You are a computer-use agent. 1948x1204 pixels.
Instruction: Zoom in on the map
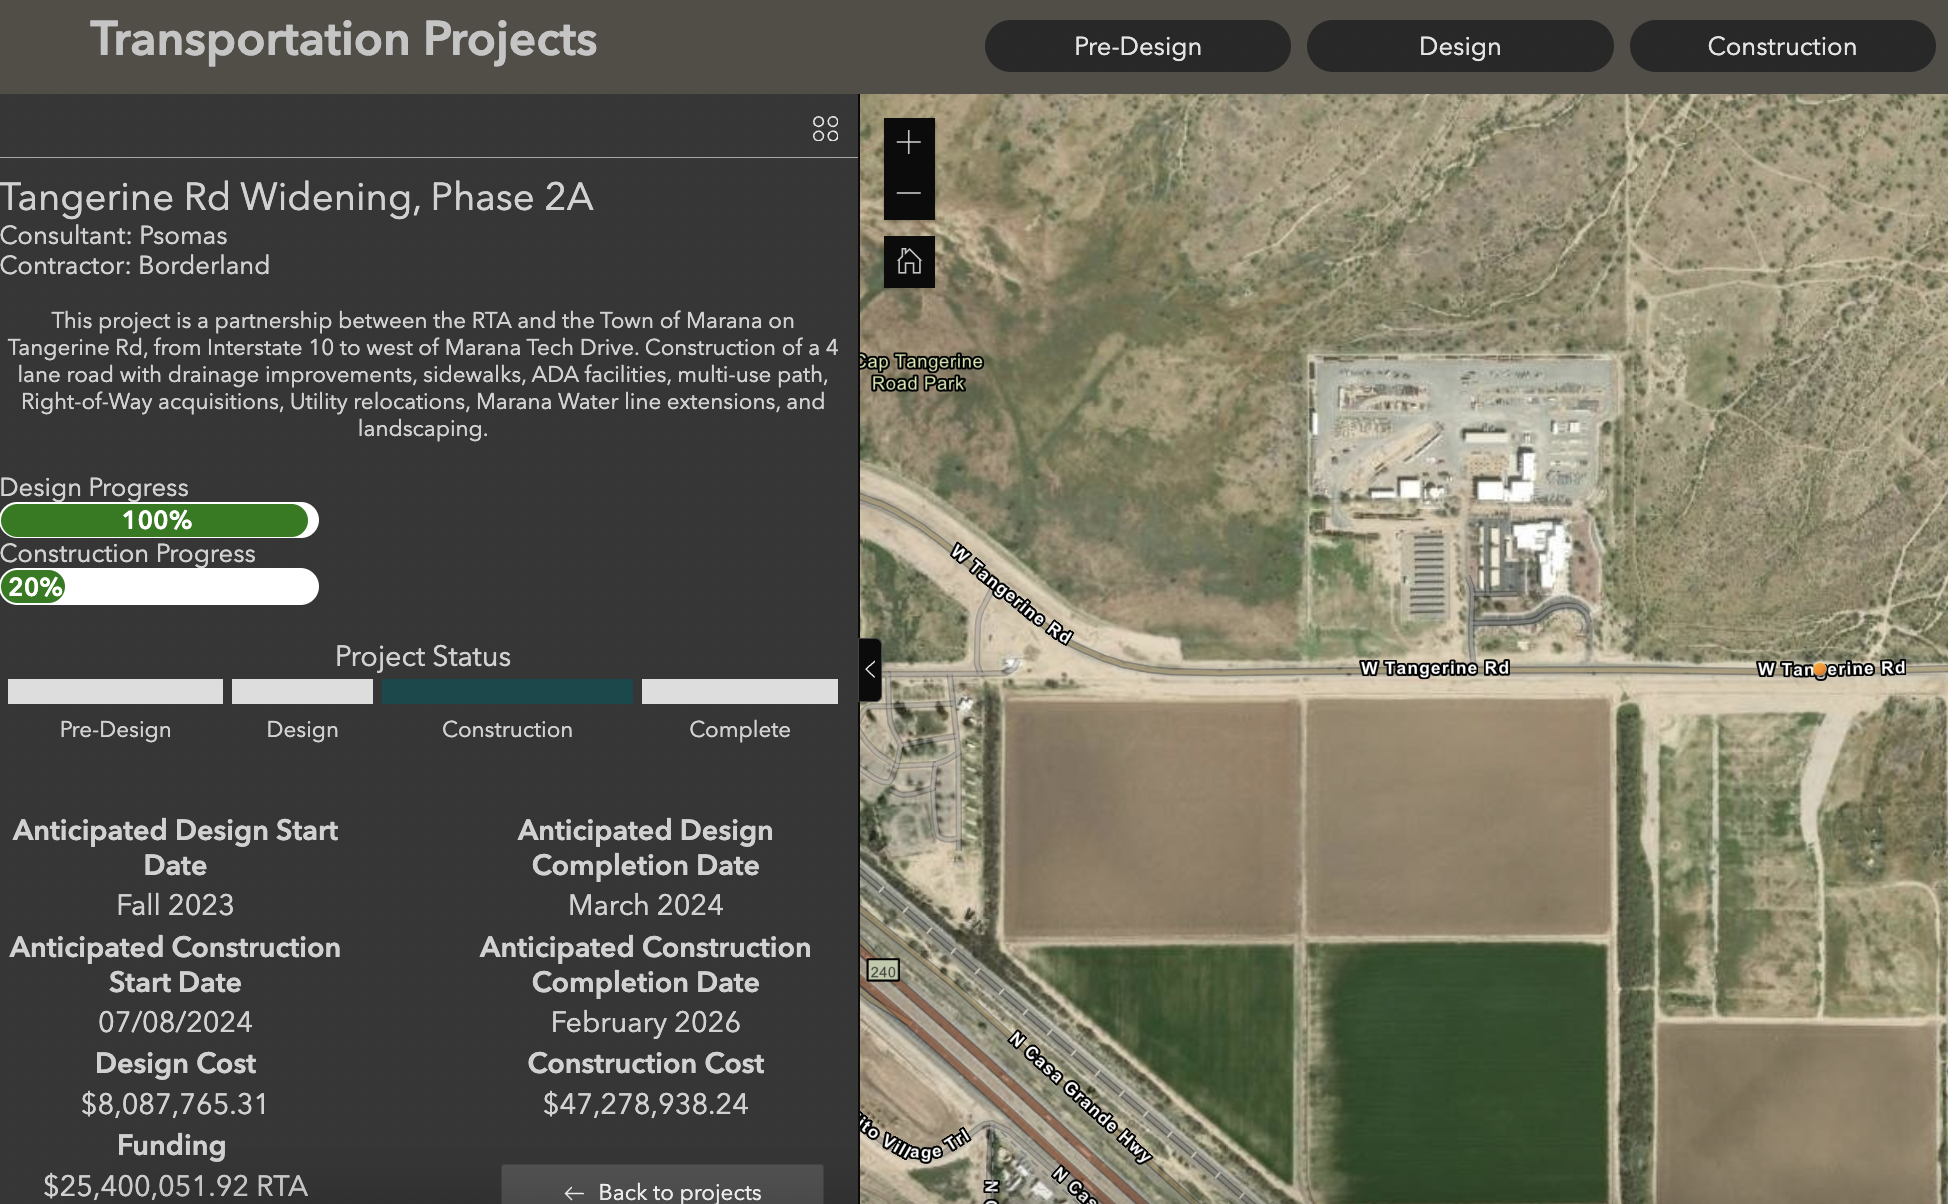[908, 143]
